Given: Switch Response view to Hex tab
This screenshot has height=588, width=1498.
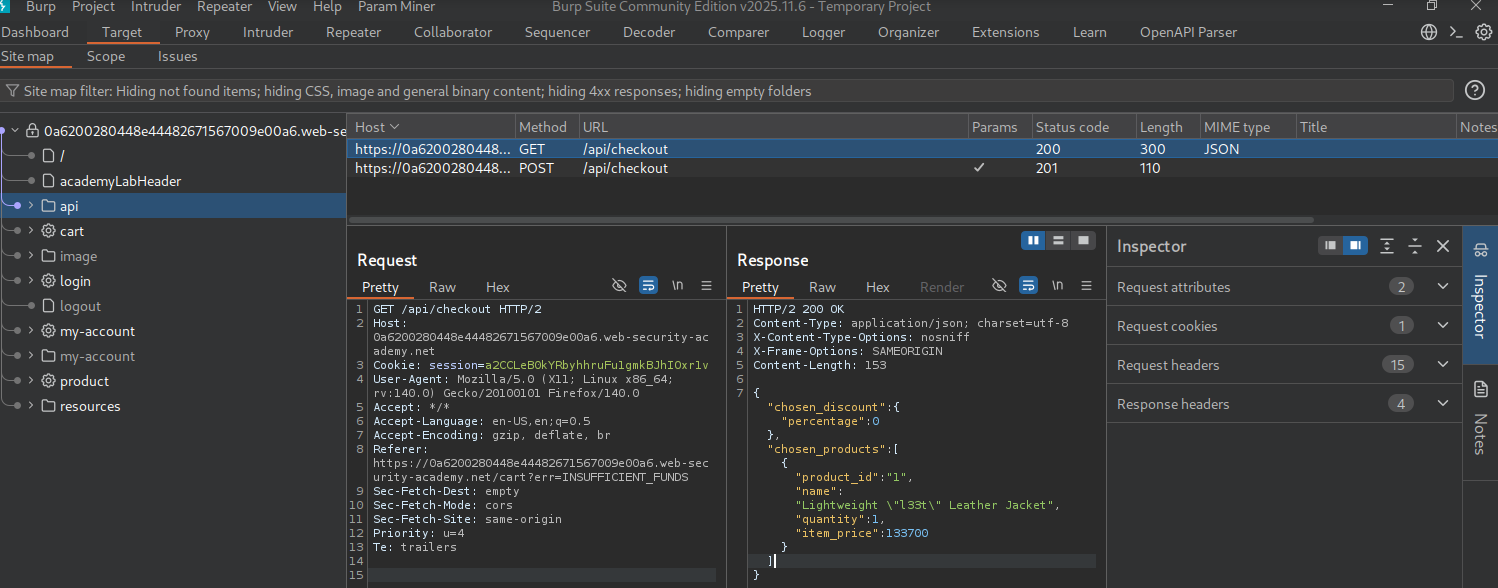Looking at the screenshot, I should point(877,287).
